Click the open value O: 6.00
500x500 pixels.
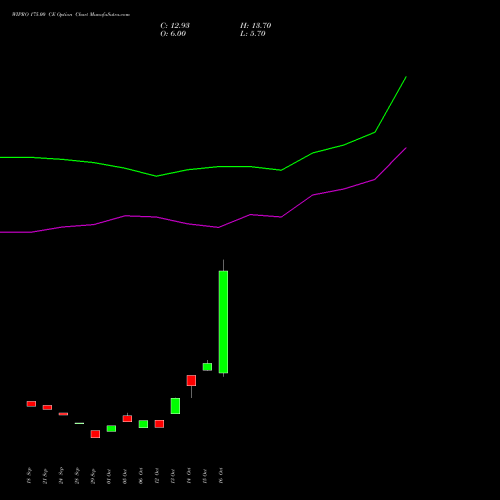173,34
